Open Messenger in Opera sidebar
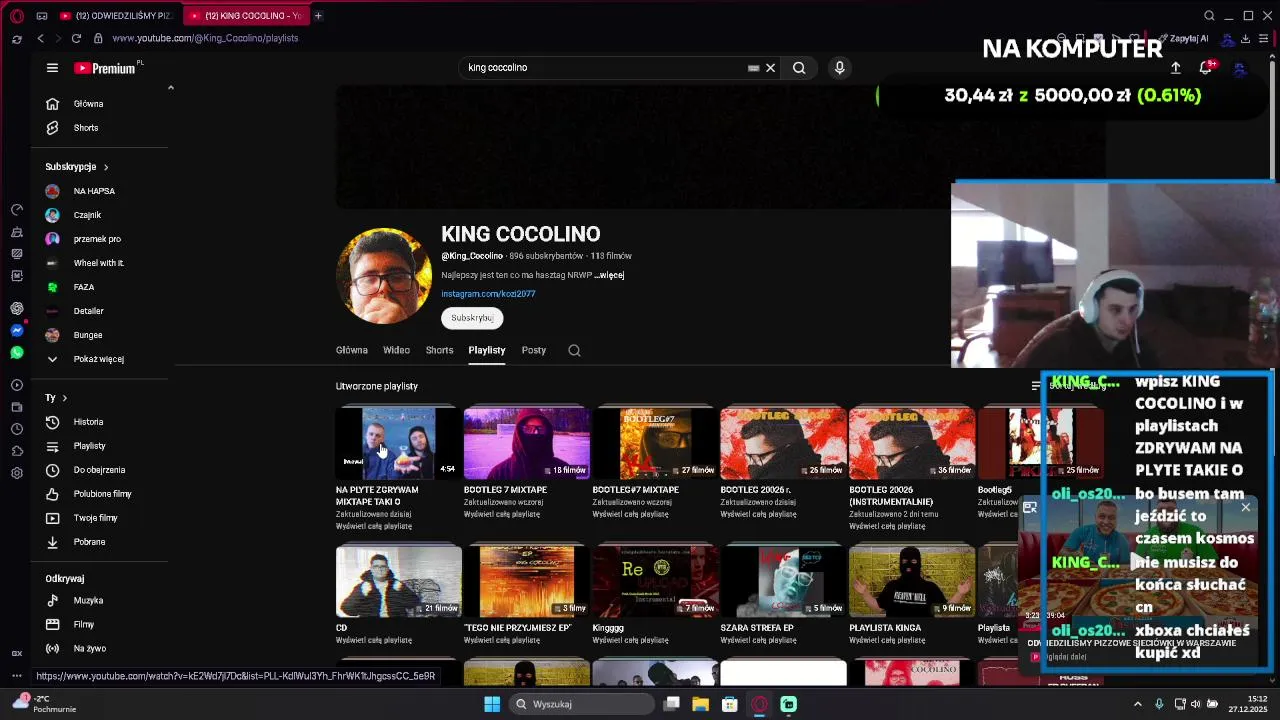 coord(17,330)
